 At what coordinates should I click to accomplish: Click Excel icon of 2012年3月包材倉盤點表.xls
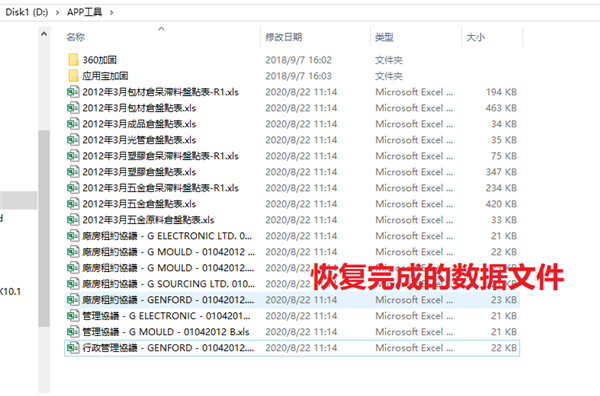[x=73, y=108]
